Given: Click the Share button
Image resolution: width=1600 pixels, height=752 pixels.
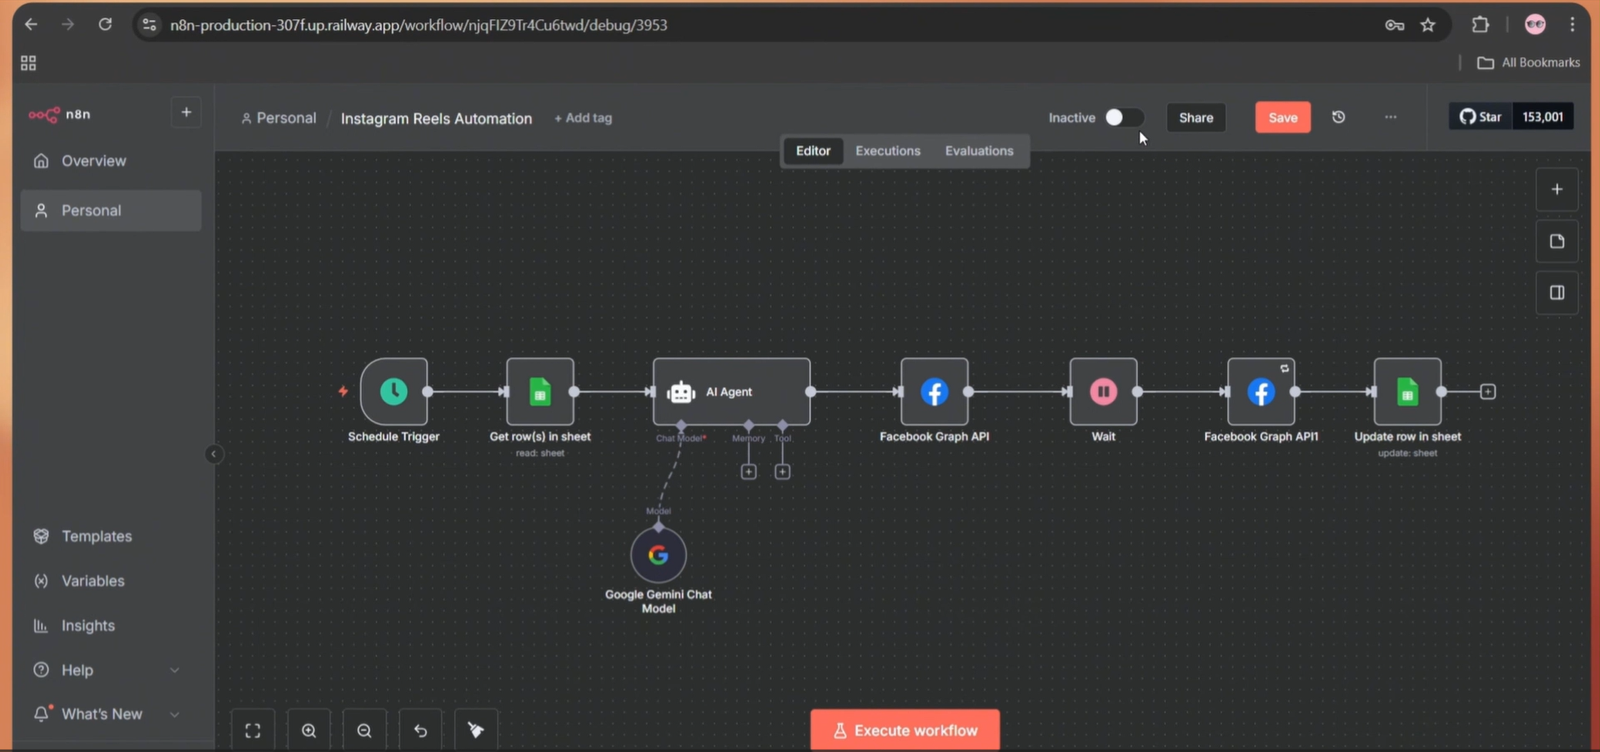Looking at the screenshot, I should [1196, 117].
